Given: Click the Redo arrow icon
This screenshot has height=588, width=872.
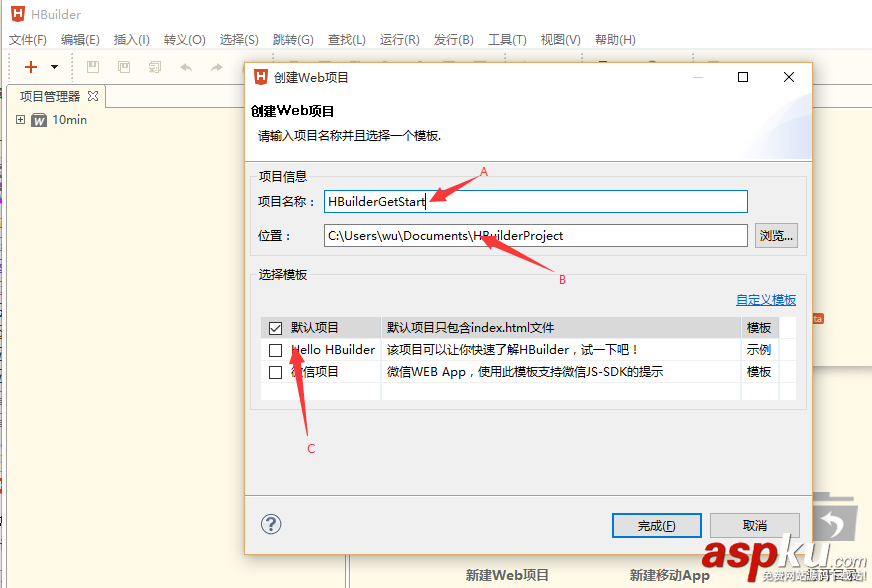Looking at the screenshot, I should point(217,67).
